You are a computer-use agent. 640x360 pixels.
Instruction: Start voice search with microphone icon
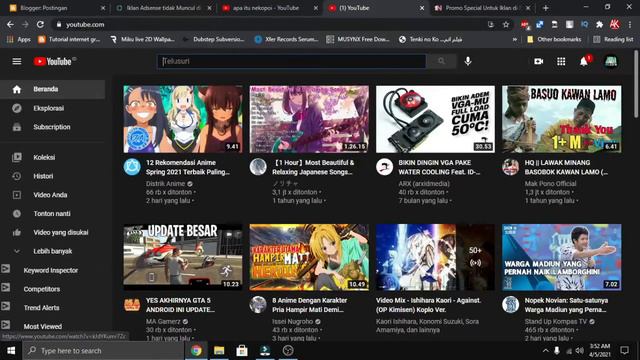tap(468, 61)
